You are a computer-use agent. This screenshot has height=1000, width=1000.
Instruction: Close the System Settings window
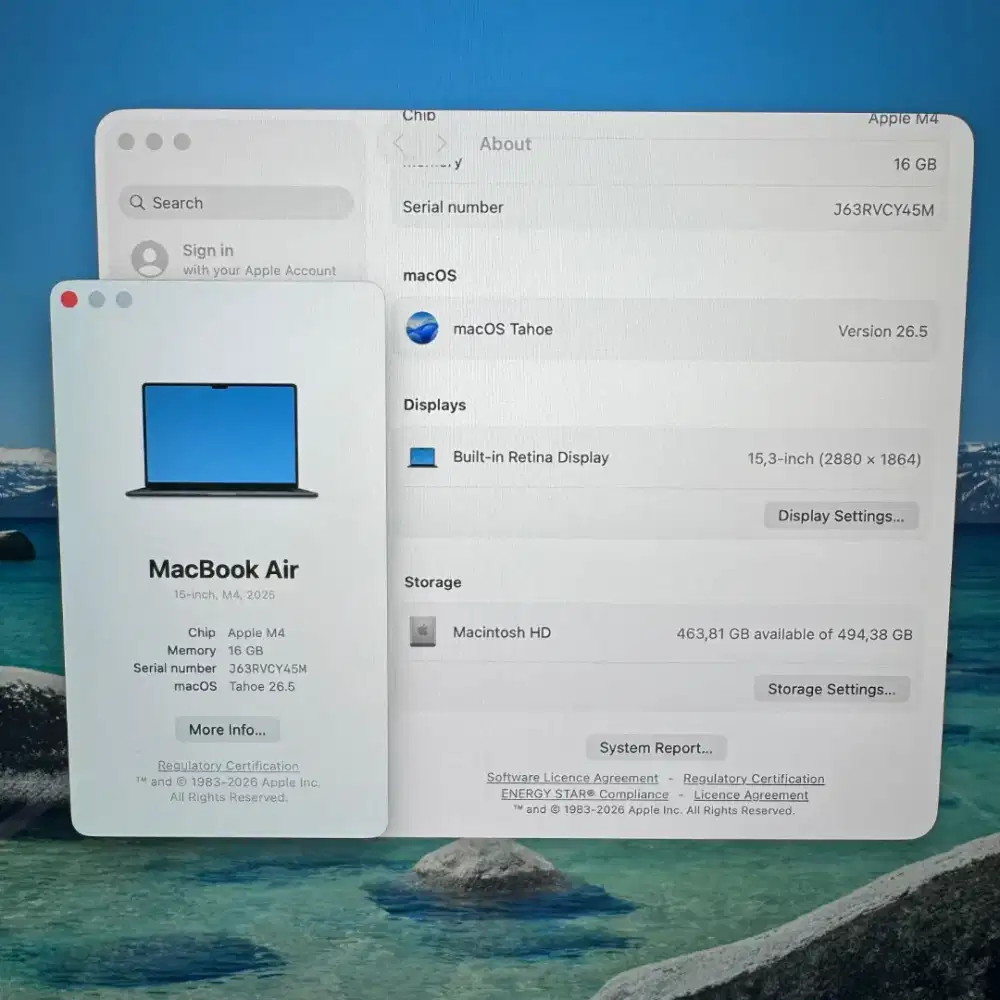[126, 142]
